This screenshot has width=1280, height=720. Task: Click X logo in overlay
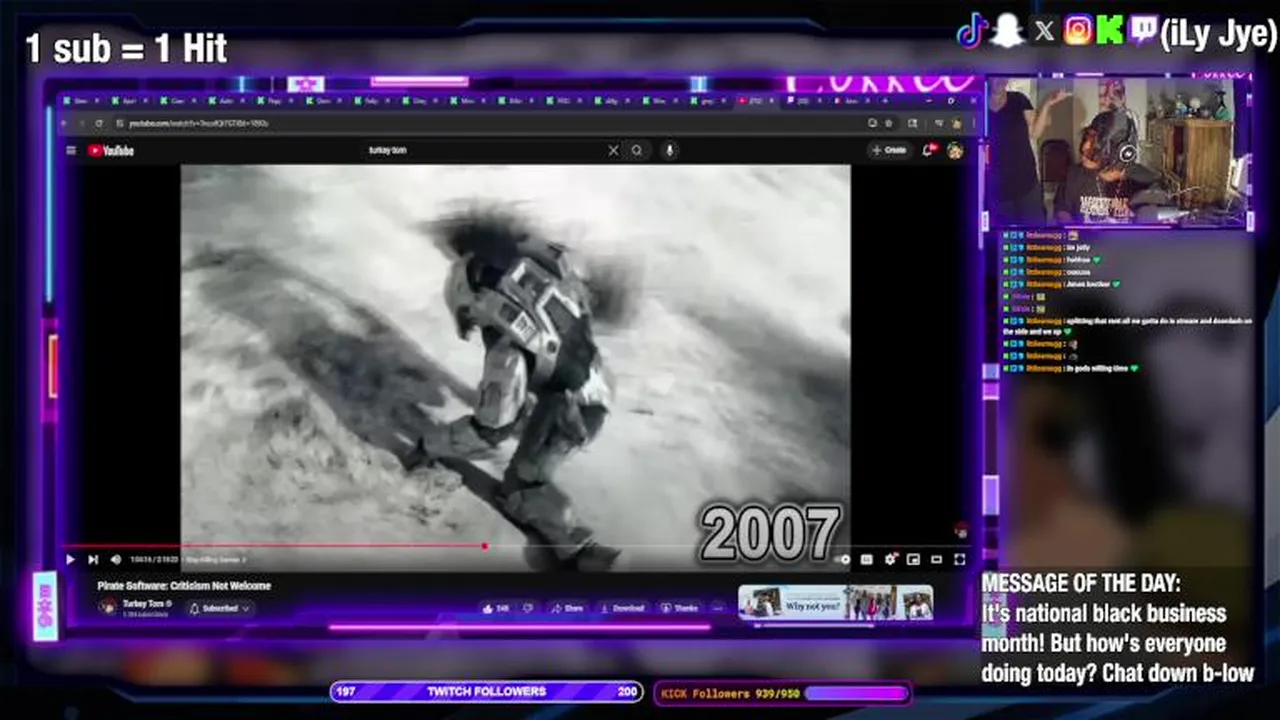pos(1044,31)
